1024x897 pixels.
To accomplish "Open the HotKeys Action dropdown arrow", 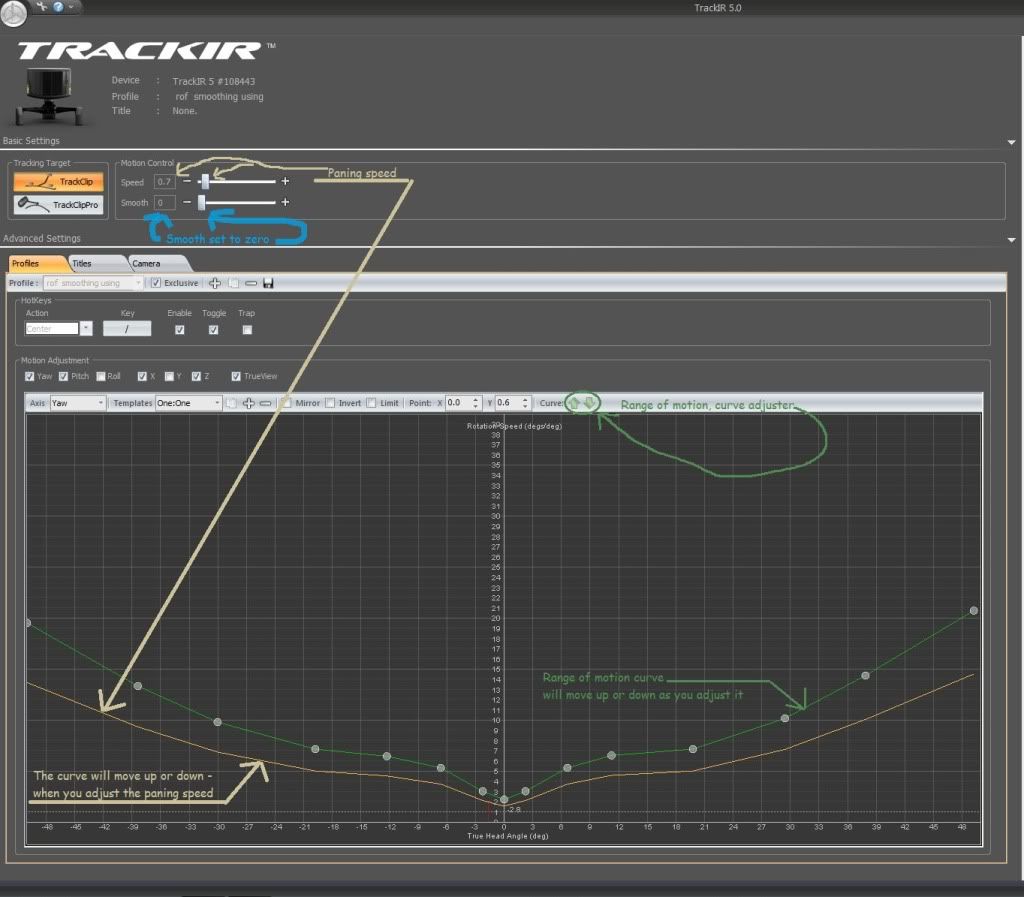I will [86, 328].
